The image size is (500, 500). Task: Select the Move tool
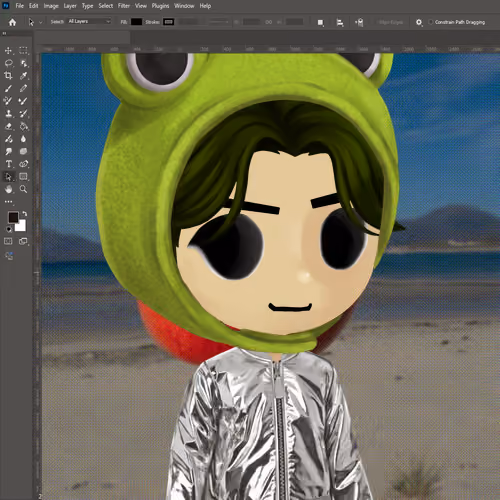(x=8, y=51)
